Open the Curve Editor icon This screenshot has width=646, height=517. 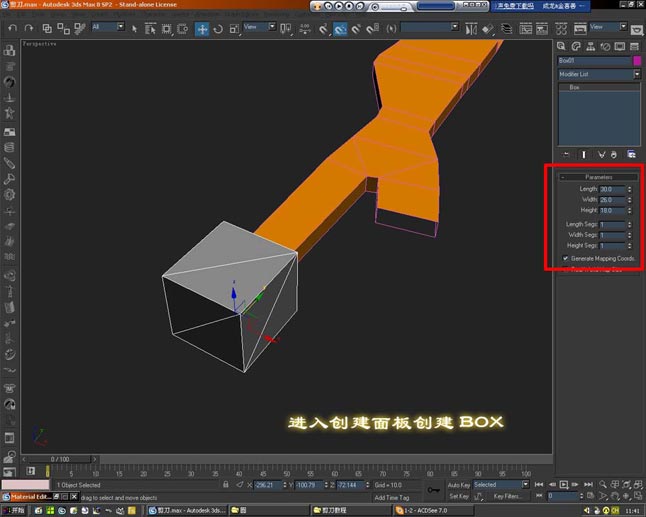tap(525, 29)
